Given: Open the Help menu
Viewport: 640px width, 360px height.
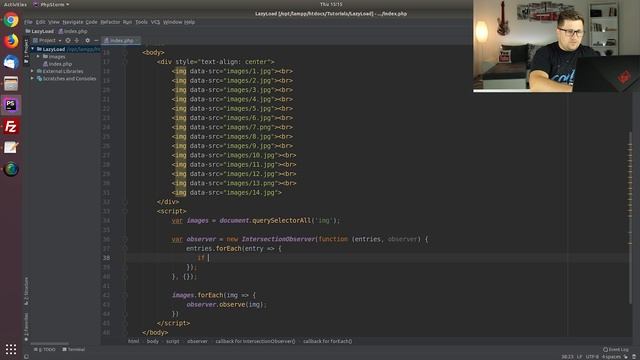Looking at the screenshot, I should (x=189, y=22).
